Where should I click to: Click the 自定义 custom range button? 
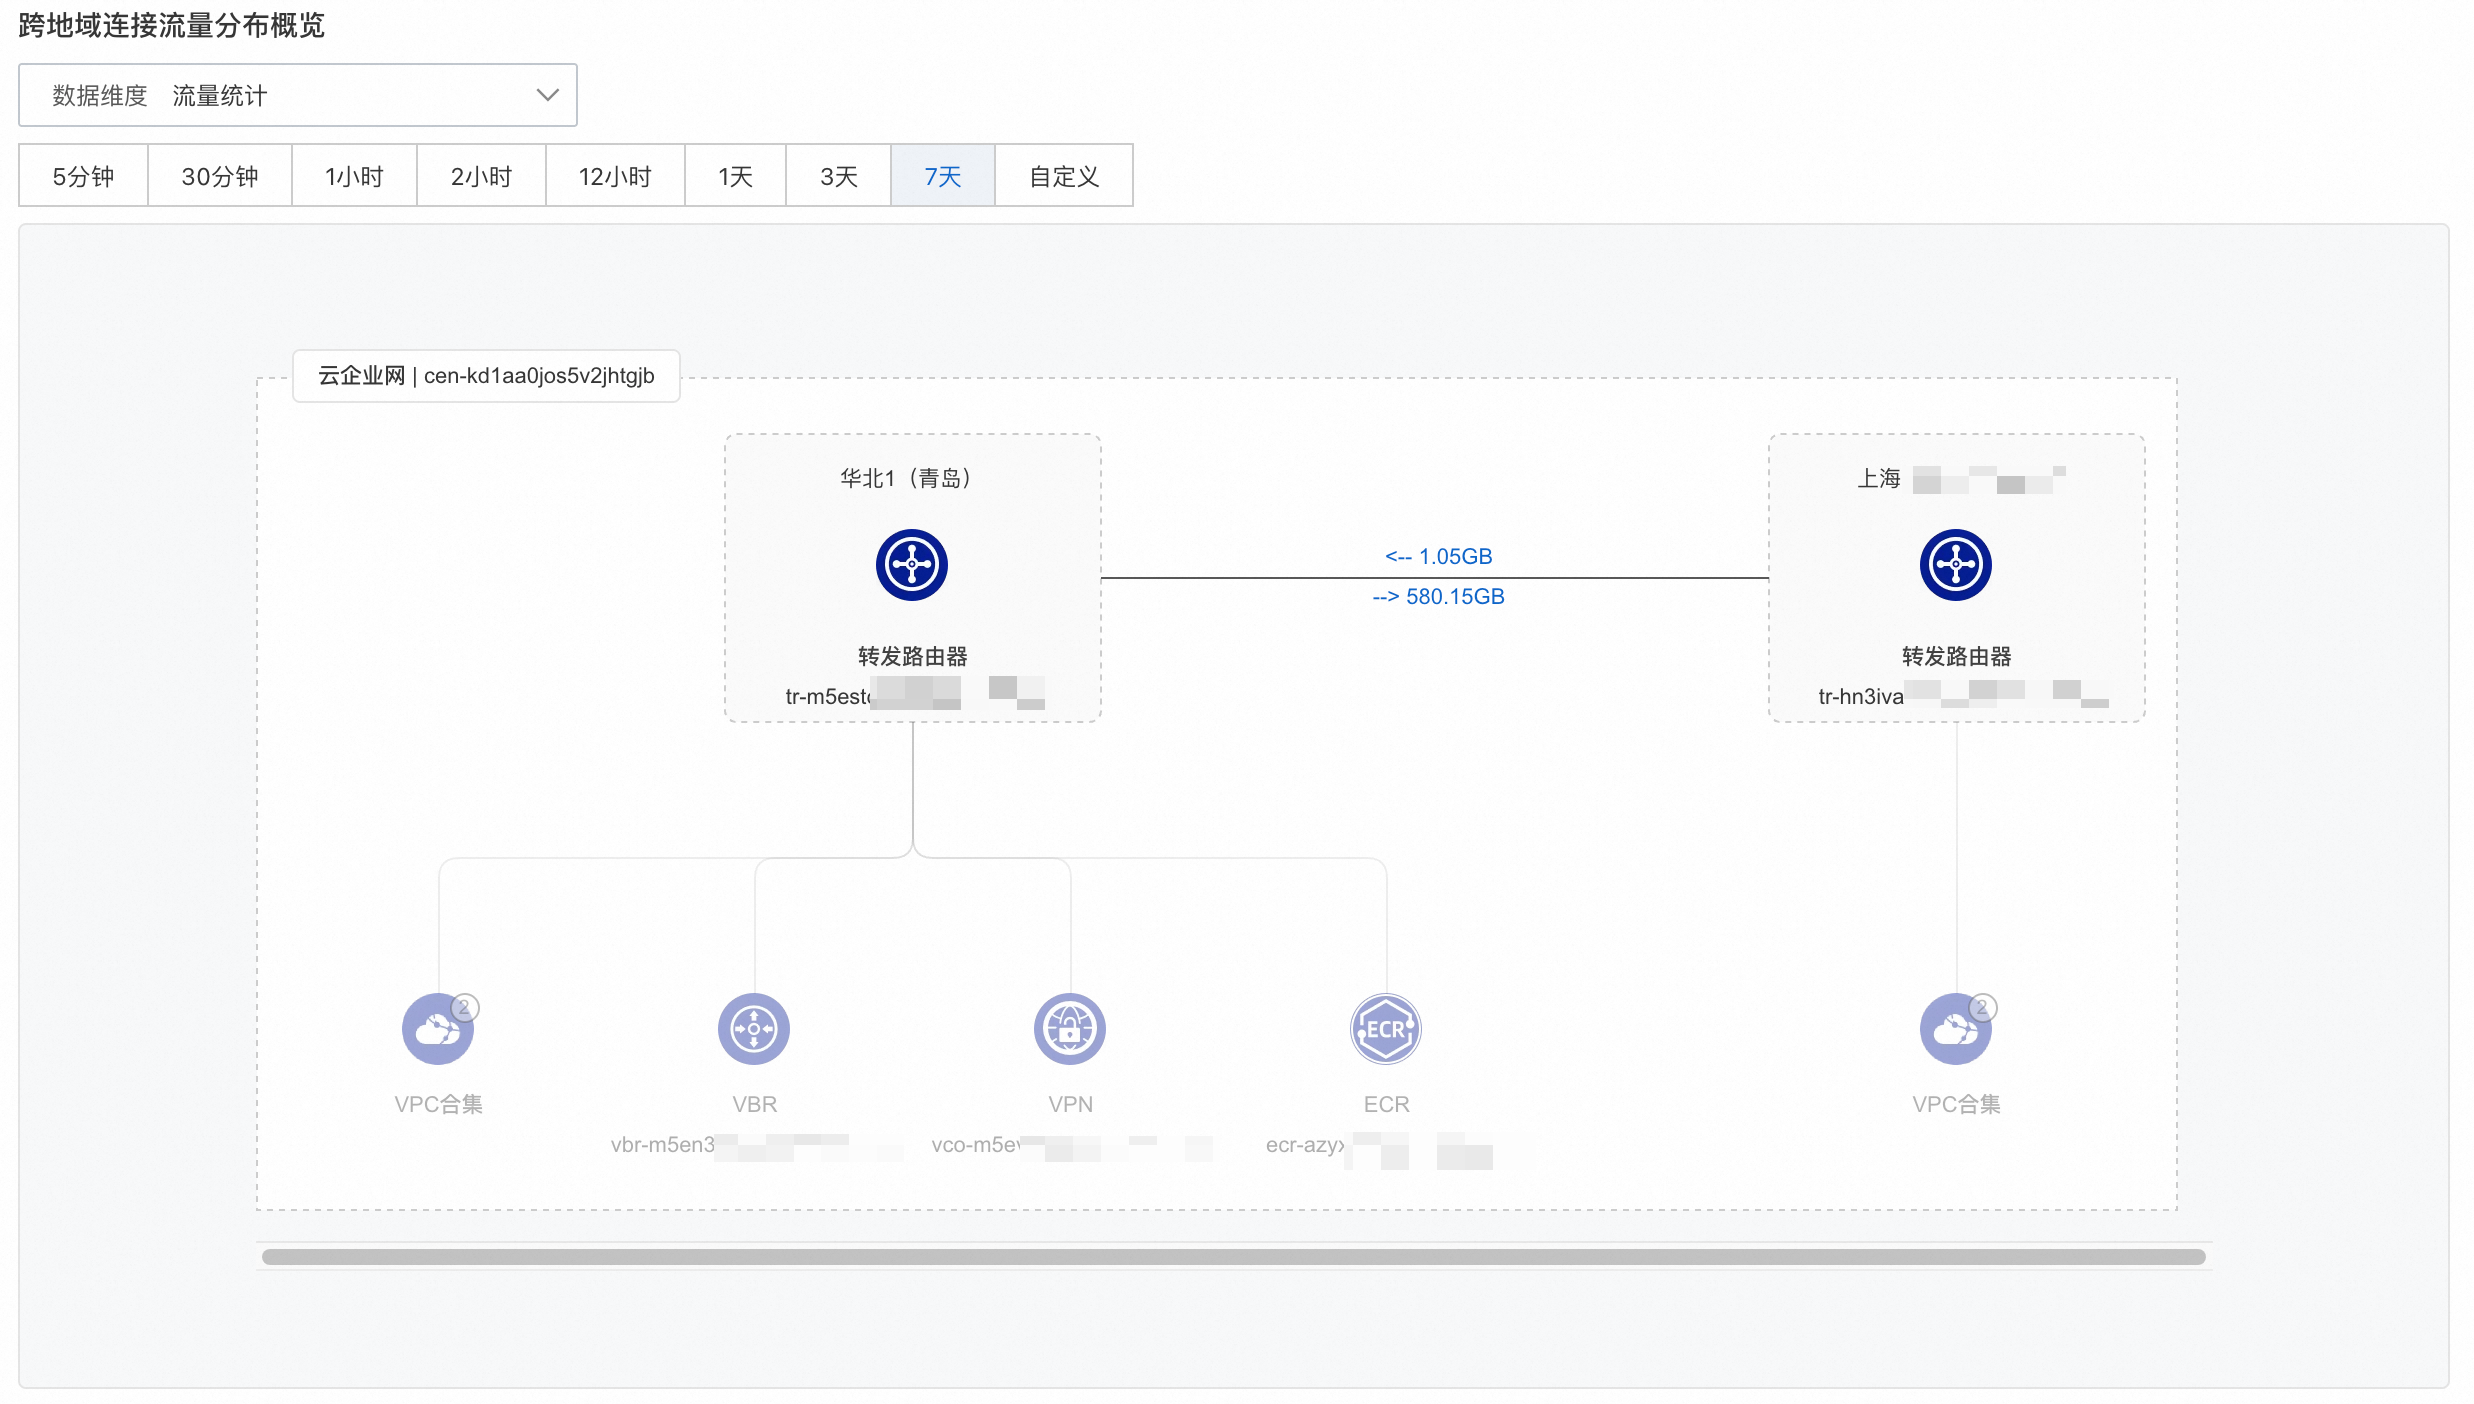(1064, 176)
